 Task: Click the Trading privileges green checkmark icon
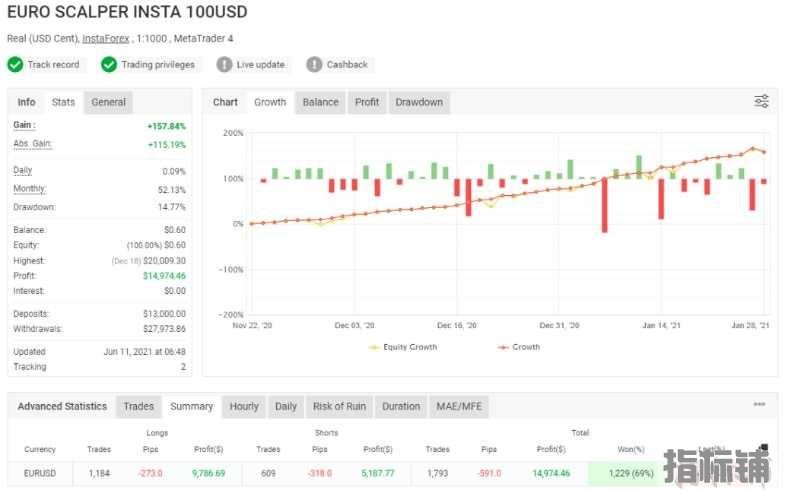(109, 65)
